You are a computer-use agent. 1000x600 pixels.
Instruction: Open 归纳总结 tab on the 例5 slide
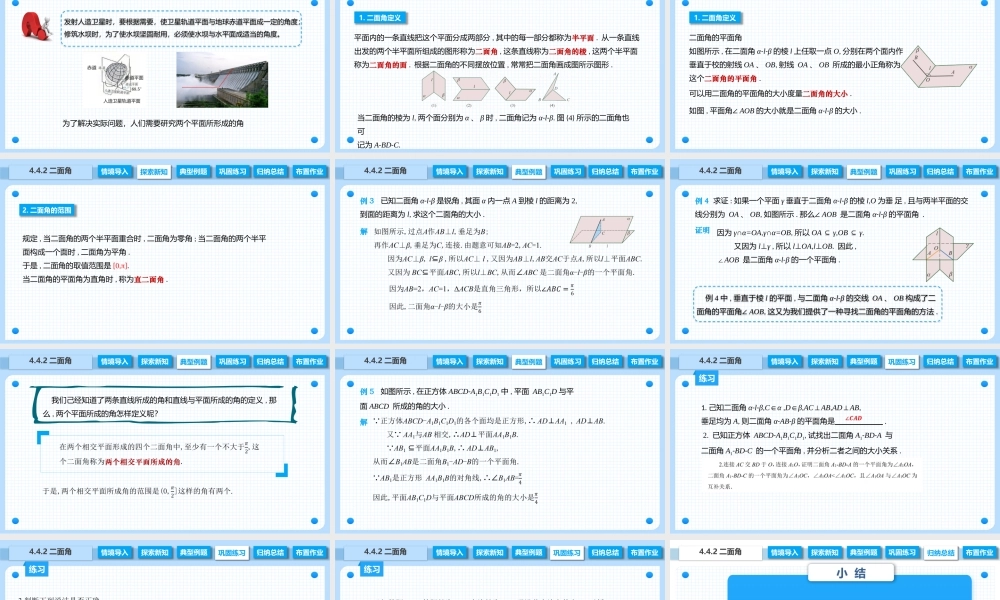coord(606,362)
